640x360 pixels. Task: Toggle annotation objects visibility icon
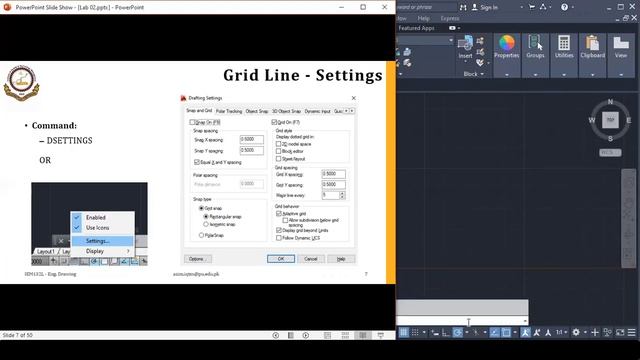click(x=525, y=332)
